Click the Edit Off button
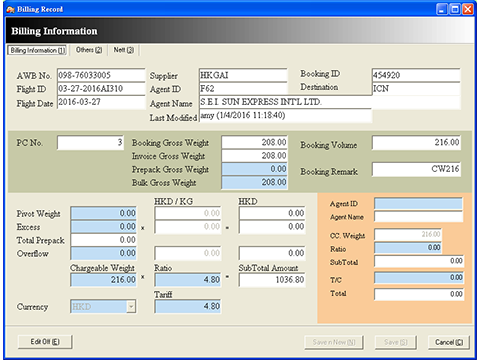Screen dimensions: 480x360 pyautogui.click(x=45, y=342)
